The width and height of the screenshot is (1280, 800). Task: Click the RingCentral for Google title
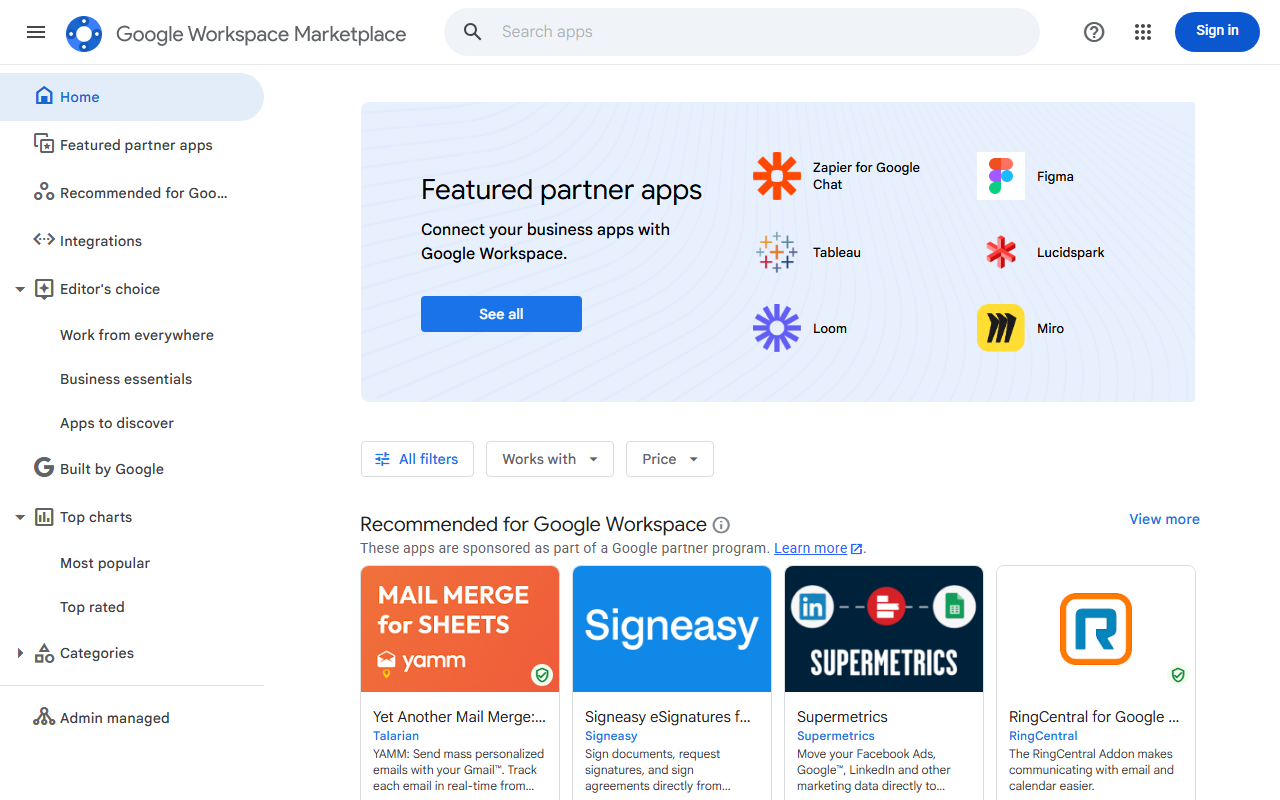click(1094, 717)
